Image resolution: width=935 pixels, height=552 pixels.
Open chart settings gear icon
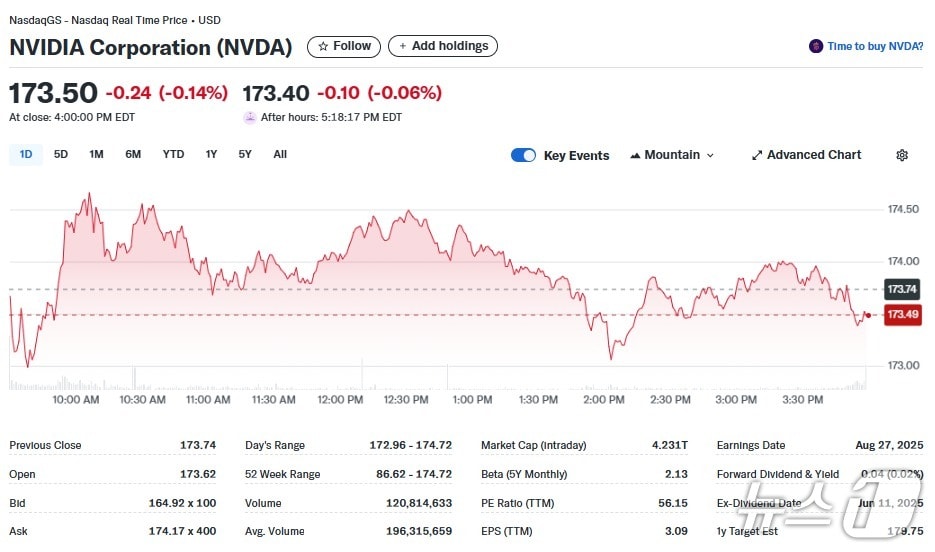[902, 155]
